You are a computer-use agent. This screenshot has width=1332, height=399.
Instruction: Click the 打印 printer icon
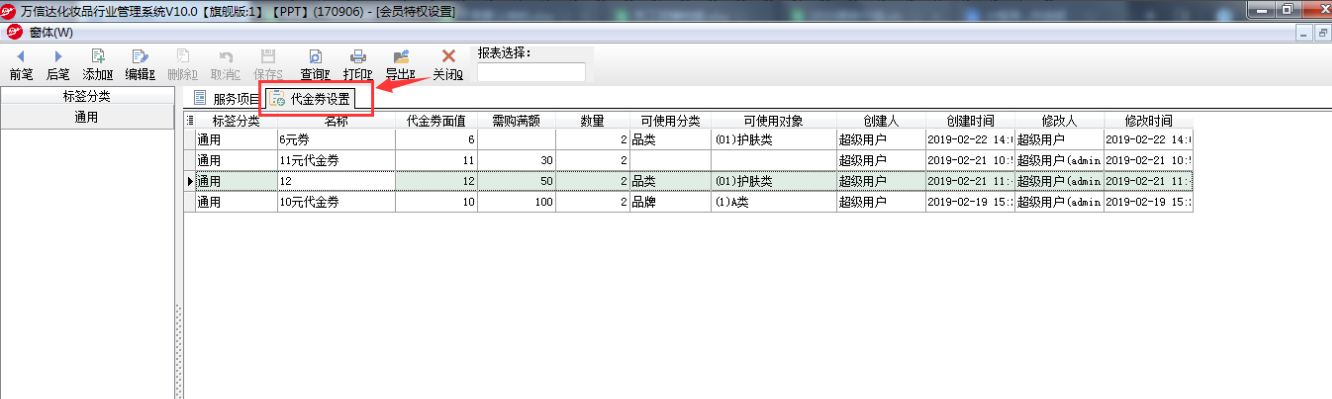pyautogui.click(x=357, y=57)
